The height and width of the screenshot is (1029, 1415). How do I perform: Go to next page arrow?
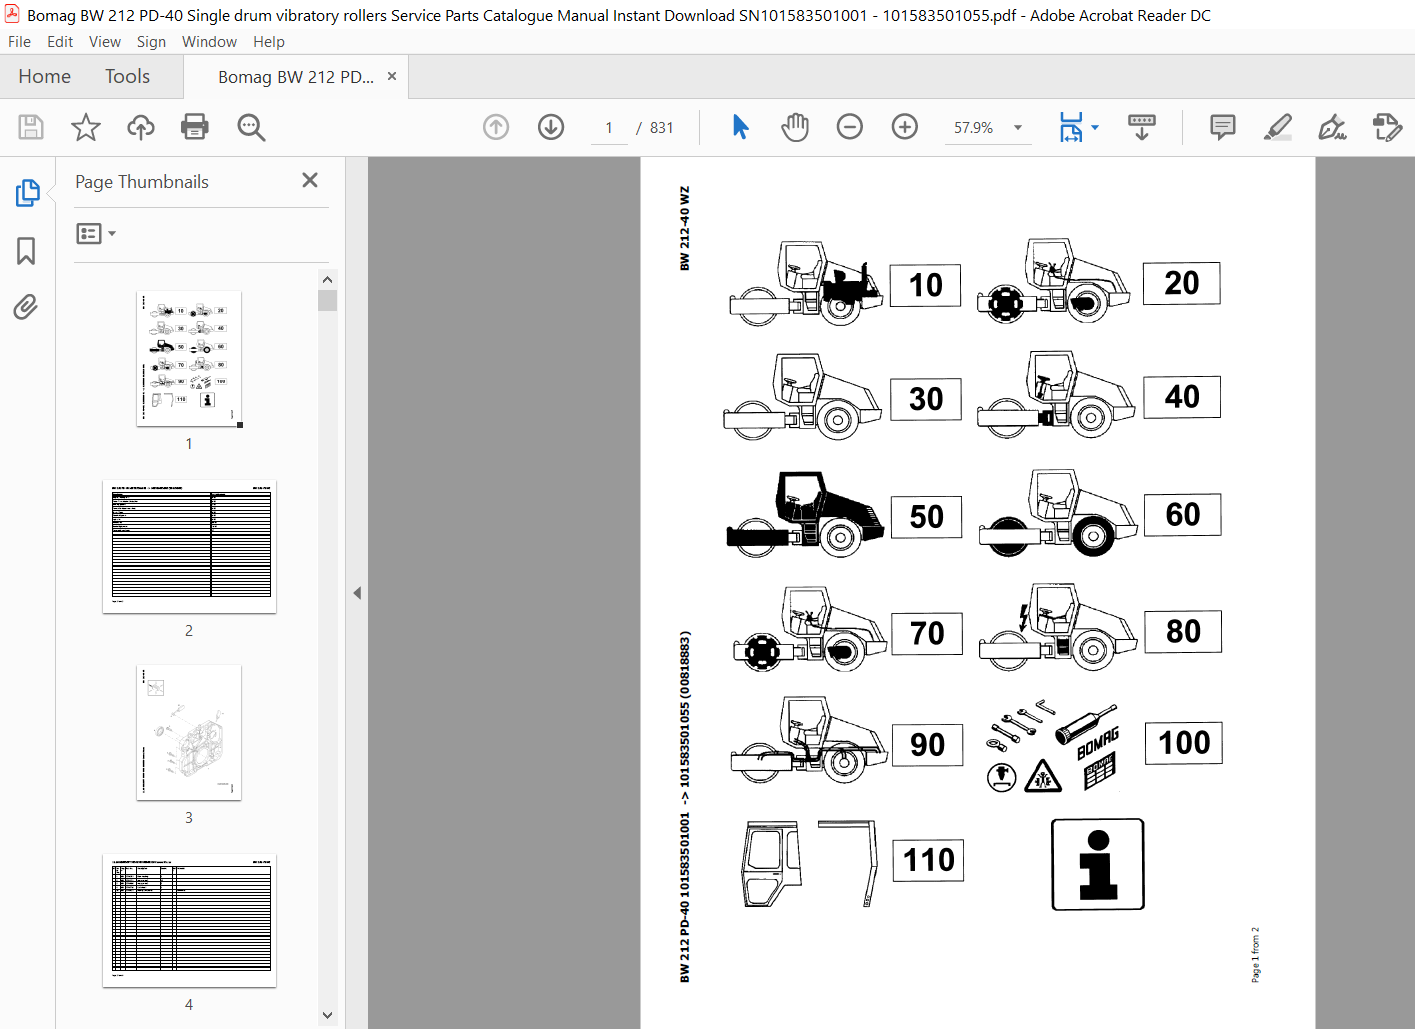(x=551, y=127)
